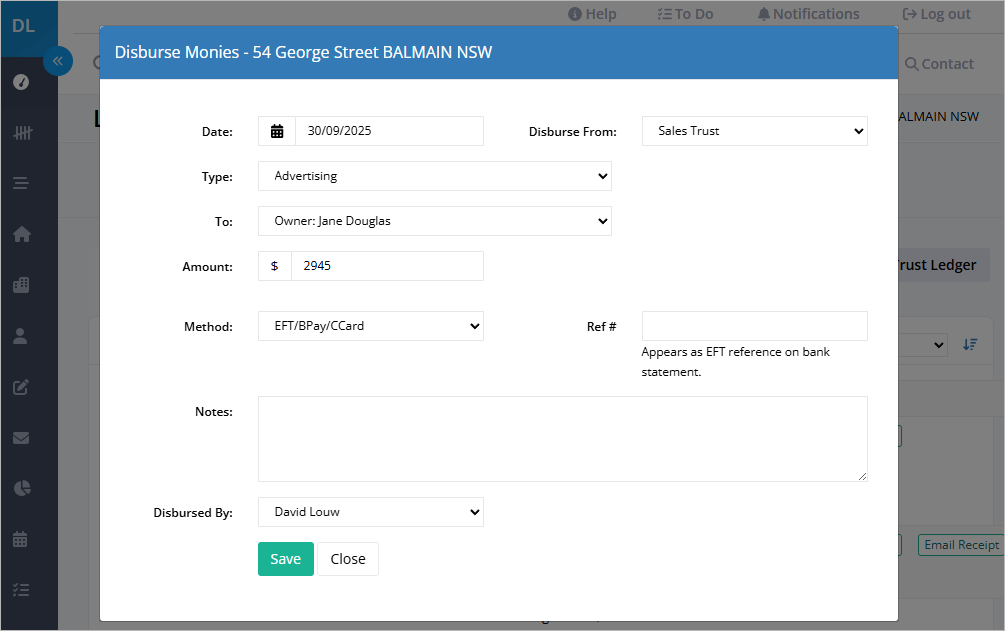Screen dimensions: 1005x631
Task: Click into the Ref # field
Action: [x=754, y=326]
